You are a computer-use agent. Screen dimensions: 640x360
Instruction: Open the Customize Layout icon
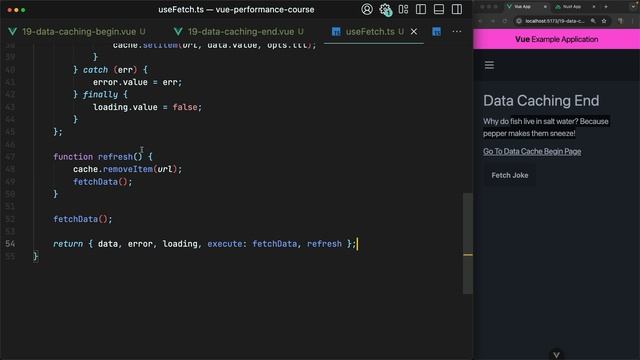click(403, 9)
